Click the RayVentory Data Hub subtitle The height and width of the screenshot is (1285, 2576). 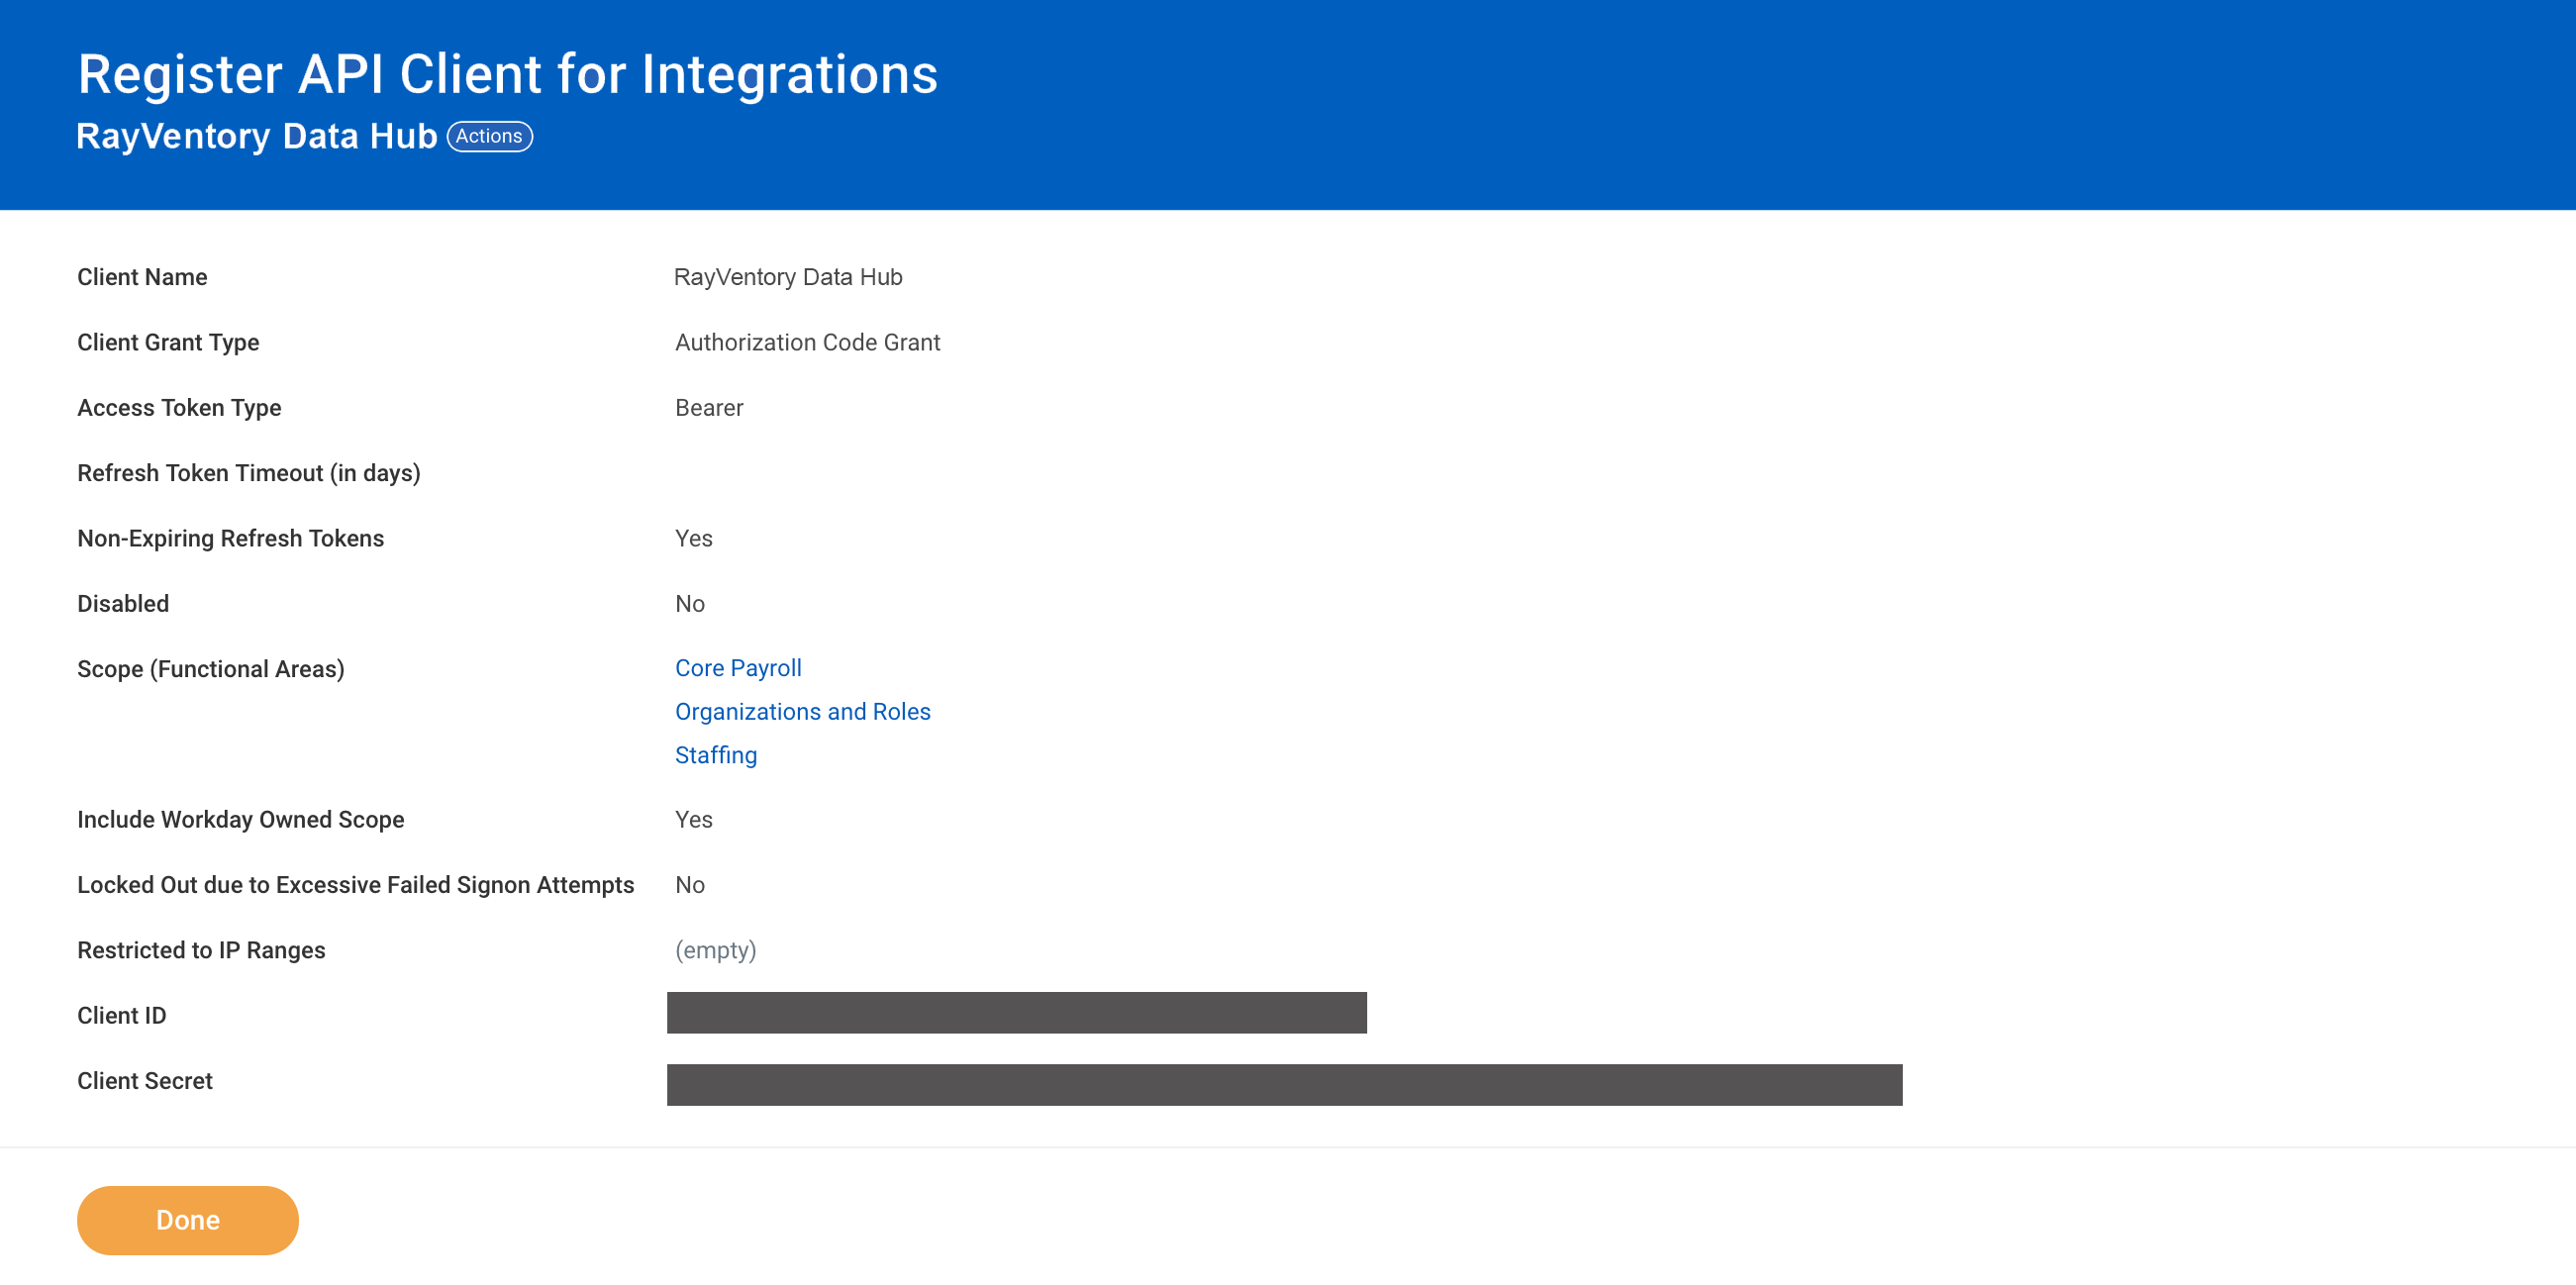[258, 135]
